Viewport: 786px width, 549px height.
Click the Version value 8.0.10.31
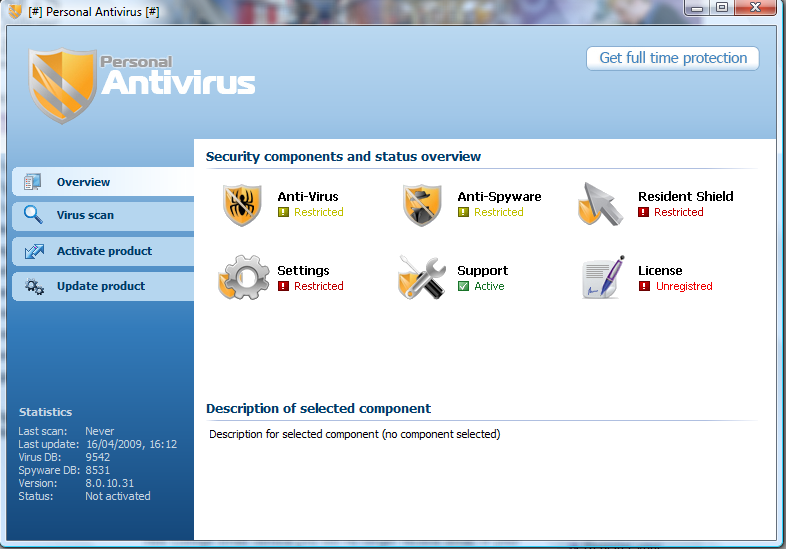click(109, 483)
